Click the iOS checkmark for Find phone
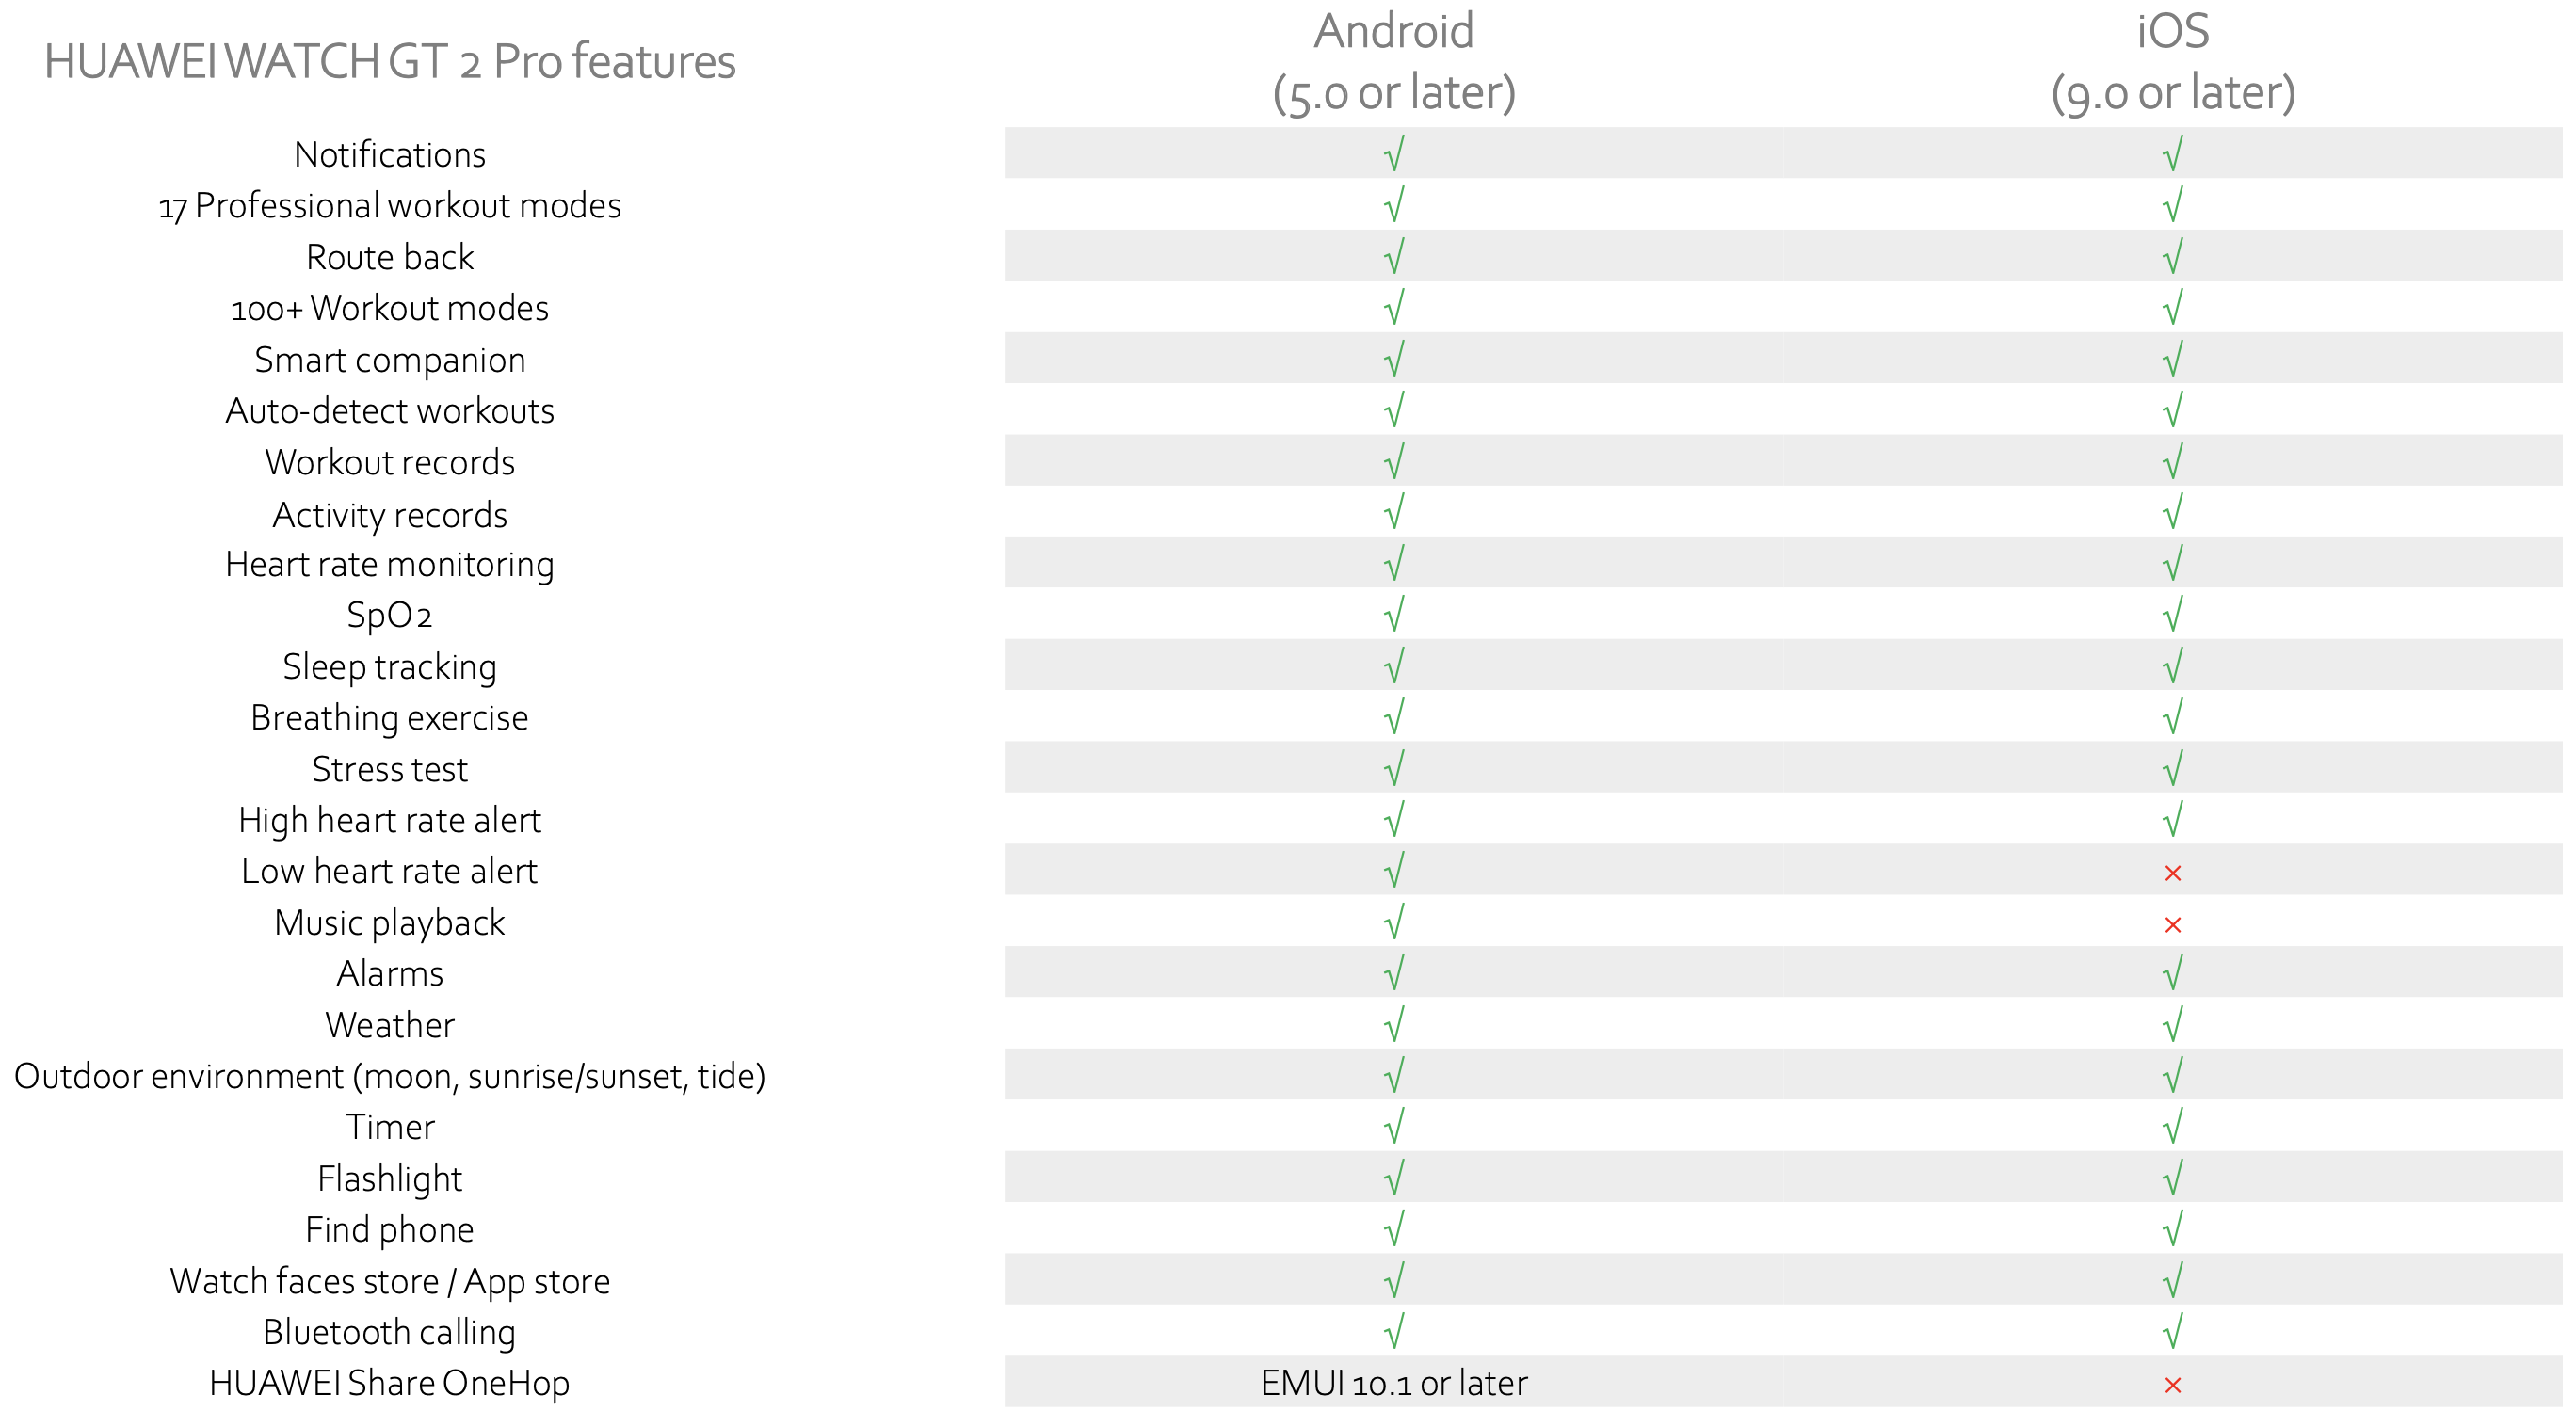 [x=2172, y=1229]
